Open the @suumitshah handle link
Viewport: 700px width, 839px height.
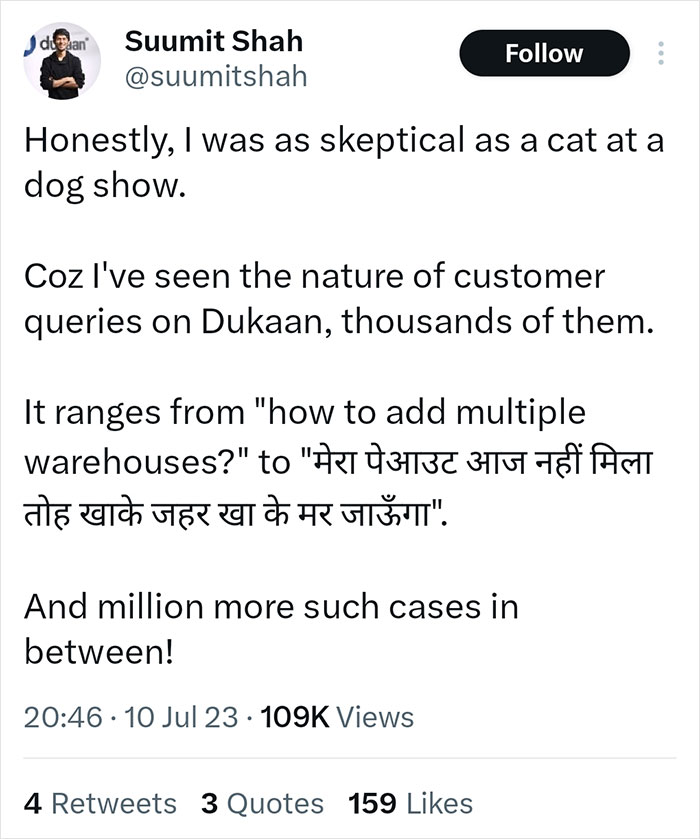coord(216,77)
